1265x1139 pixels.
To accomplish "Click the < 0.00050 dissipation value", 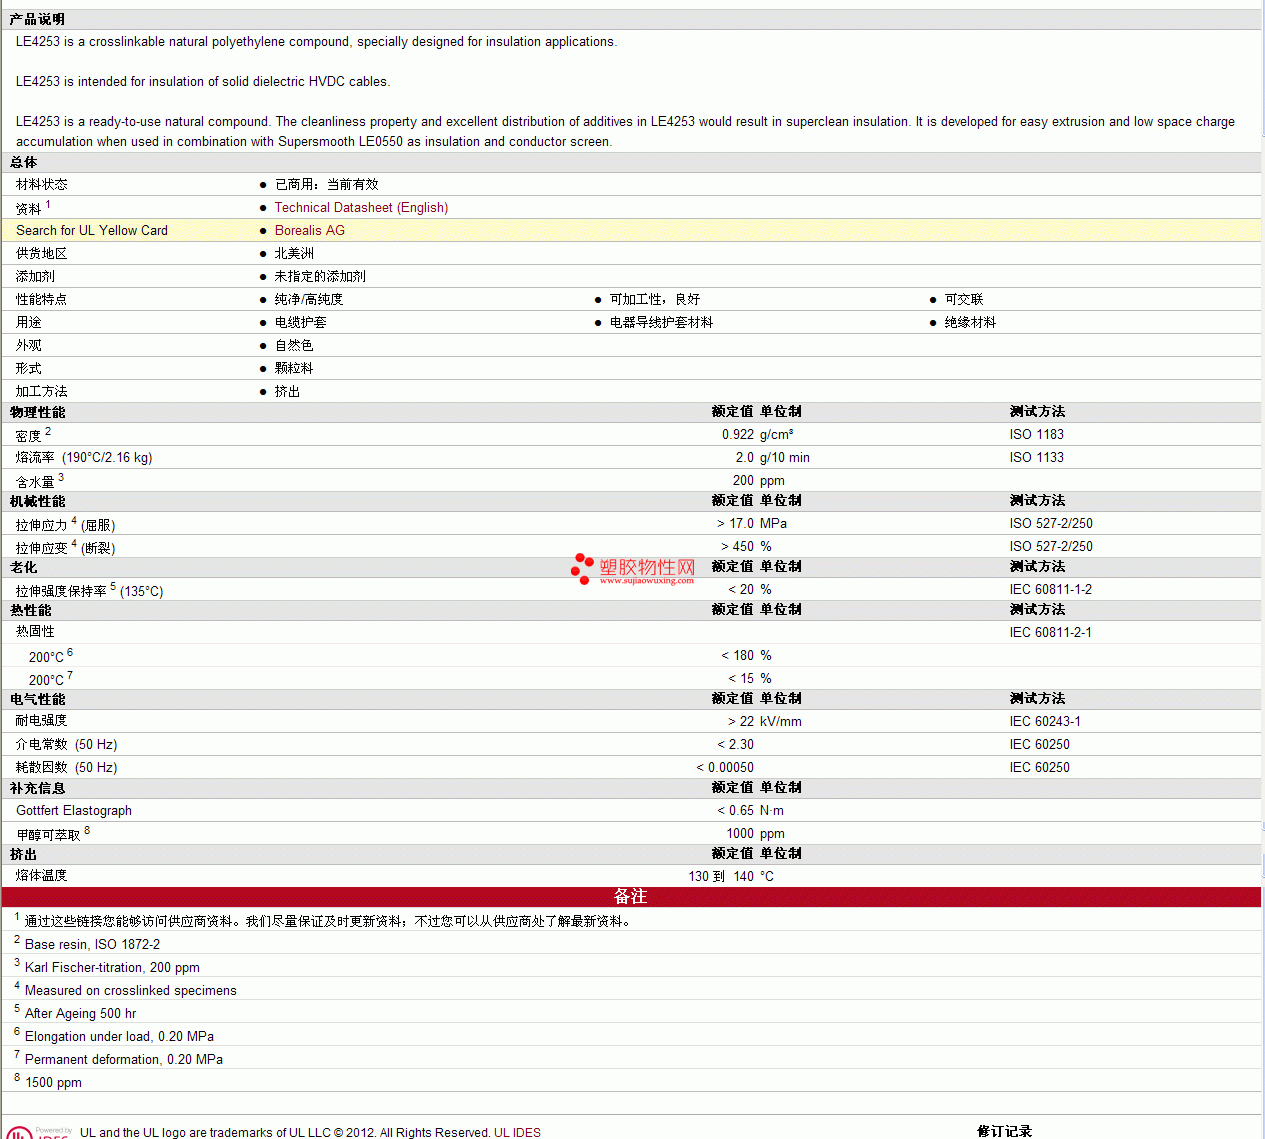I will [x=725, y=768].
